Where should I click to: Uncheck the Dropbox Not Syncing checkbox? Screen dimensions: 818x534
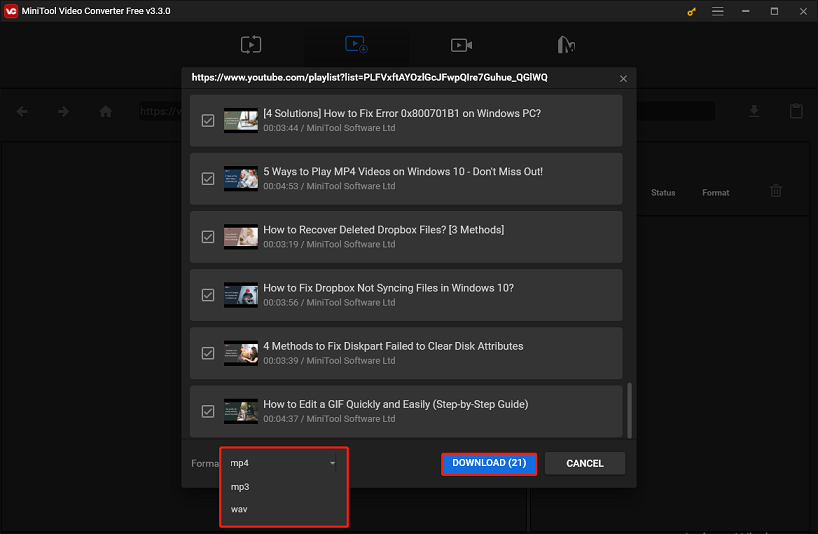pos(208,295)
